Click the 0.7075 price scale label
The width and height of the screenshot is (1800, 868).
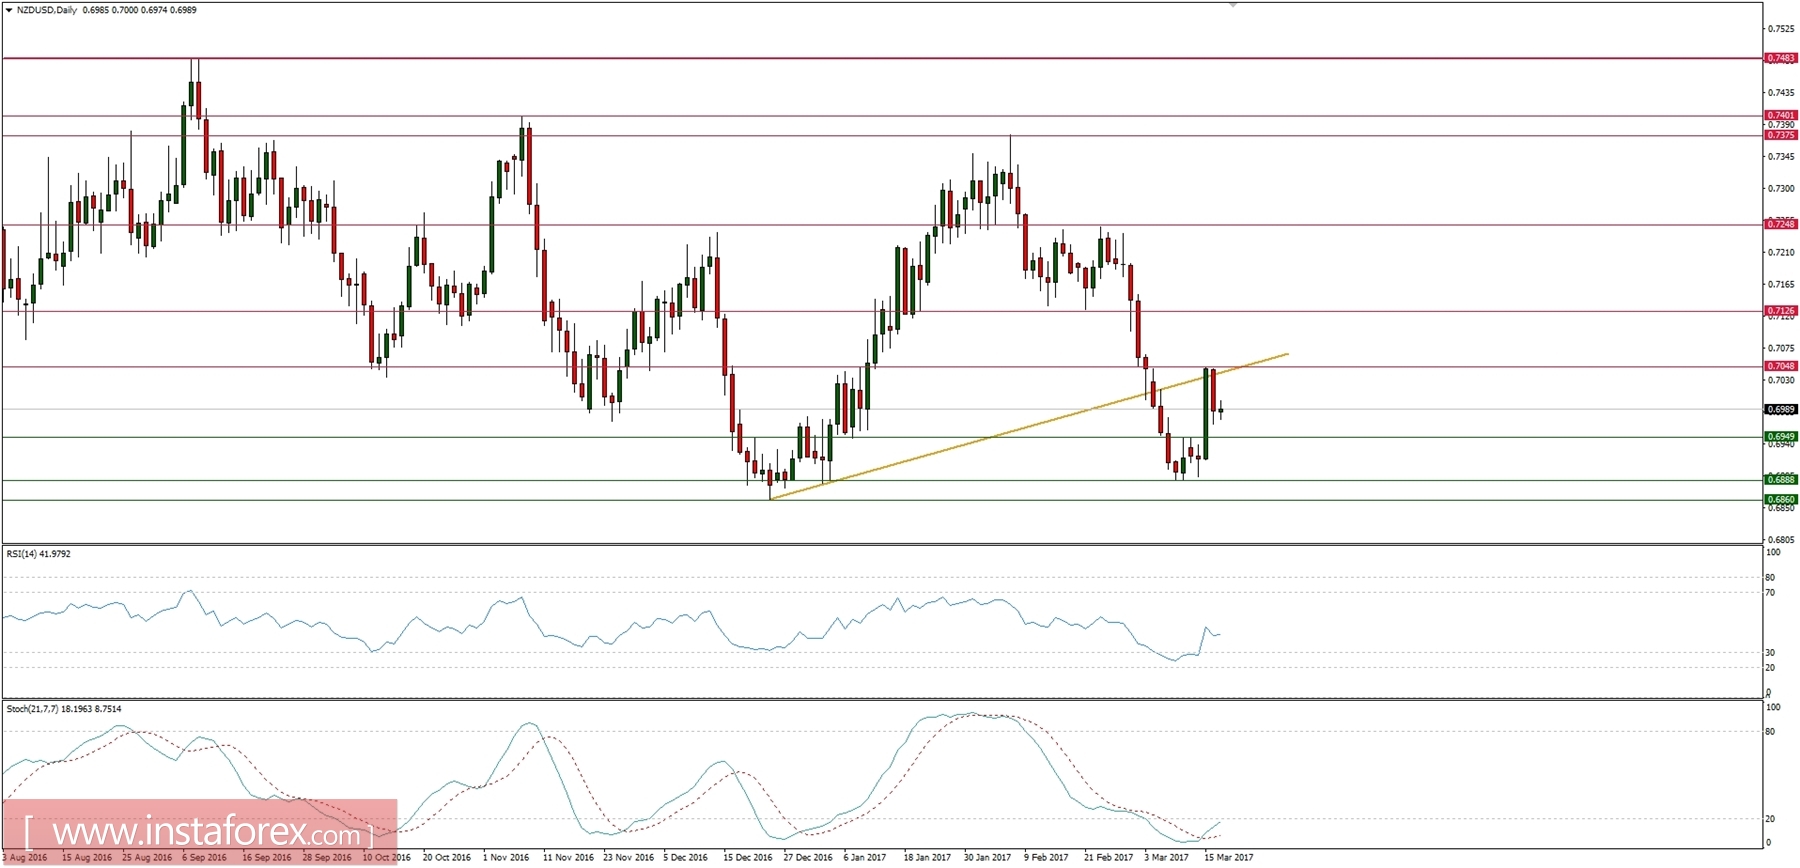[1781, 349]
